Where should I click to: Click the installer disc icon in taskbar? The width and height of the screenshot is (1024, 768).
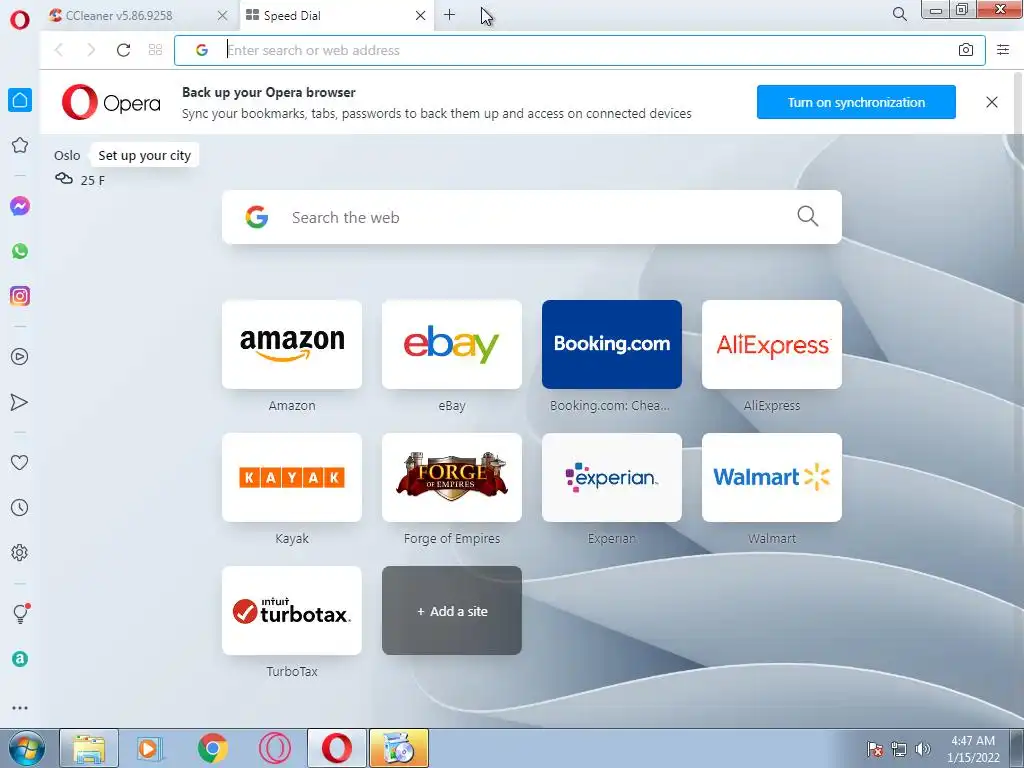point(399,748)
